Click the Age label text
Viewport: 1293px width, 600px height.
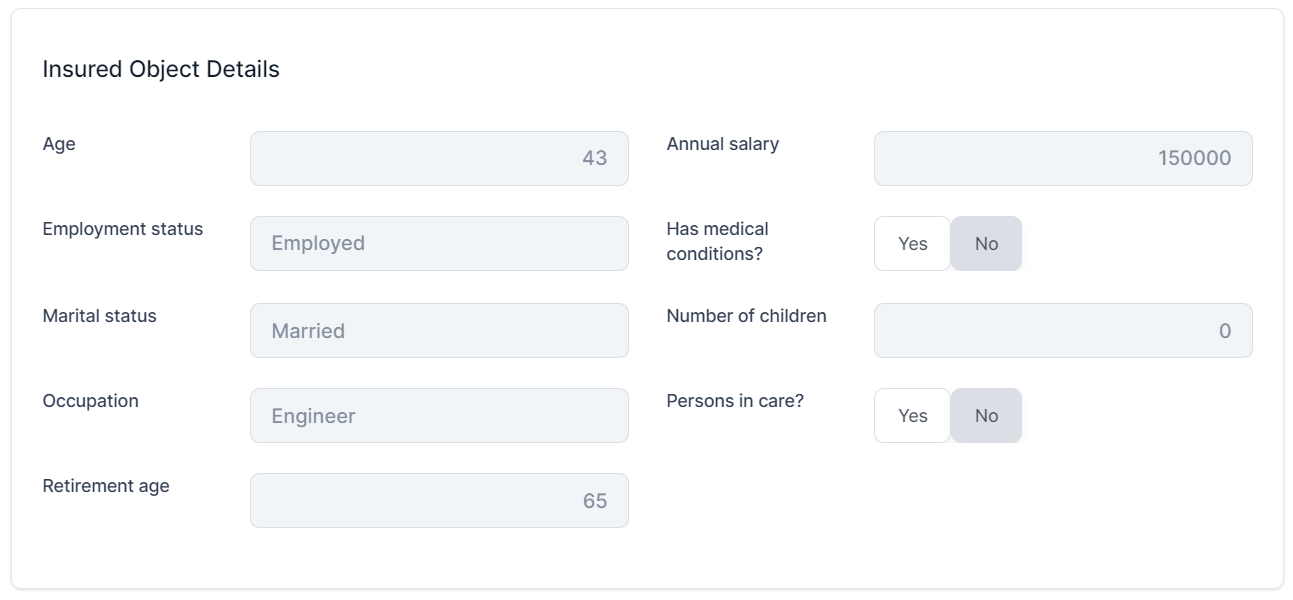click(x=59, y=144)
